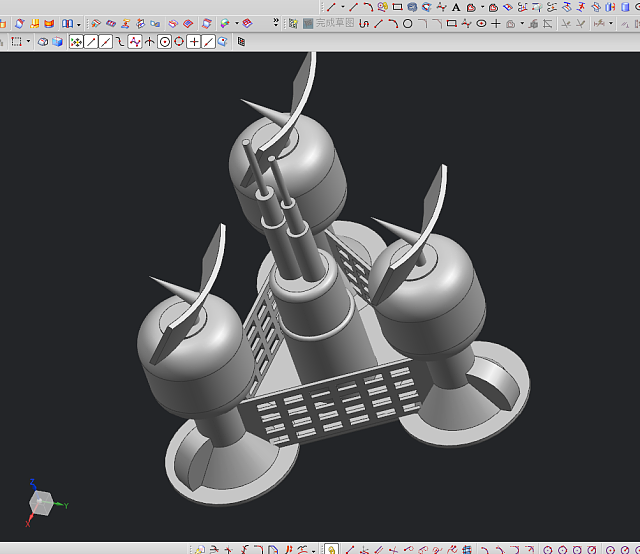The height and width of the screenshot is (554, 640).
Task: Choose the rectangle curve tool in the top toolbar
Action: click(x=397, y=7)
